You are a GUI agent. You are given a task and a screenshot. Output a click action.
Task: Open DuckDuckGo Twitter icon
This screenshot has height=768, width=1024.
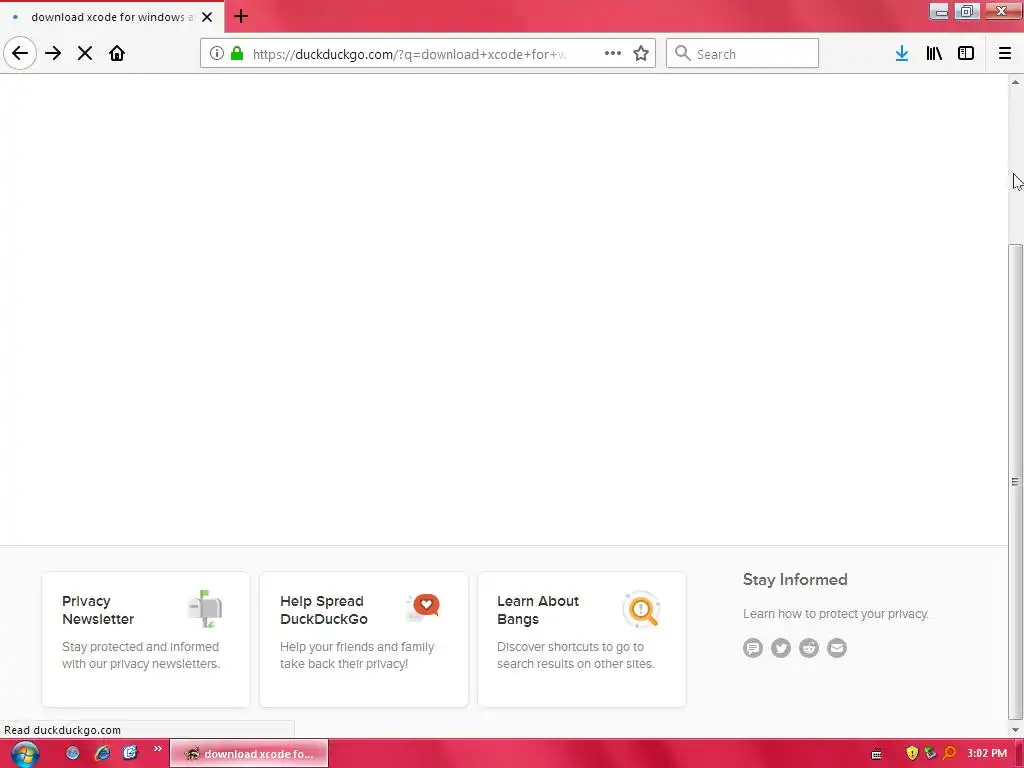781,648
